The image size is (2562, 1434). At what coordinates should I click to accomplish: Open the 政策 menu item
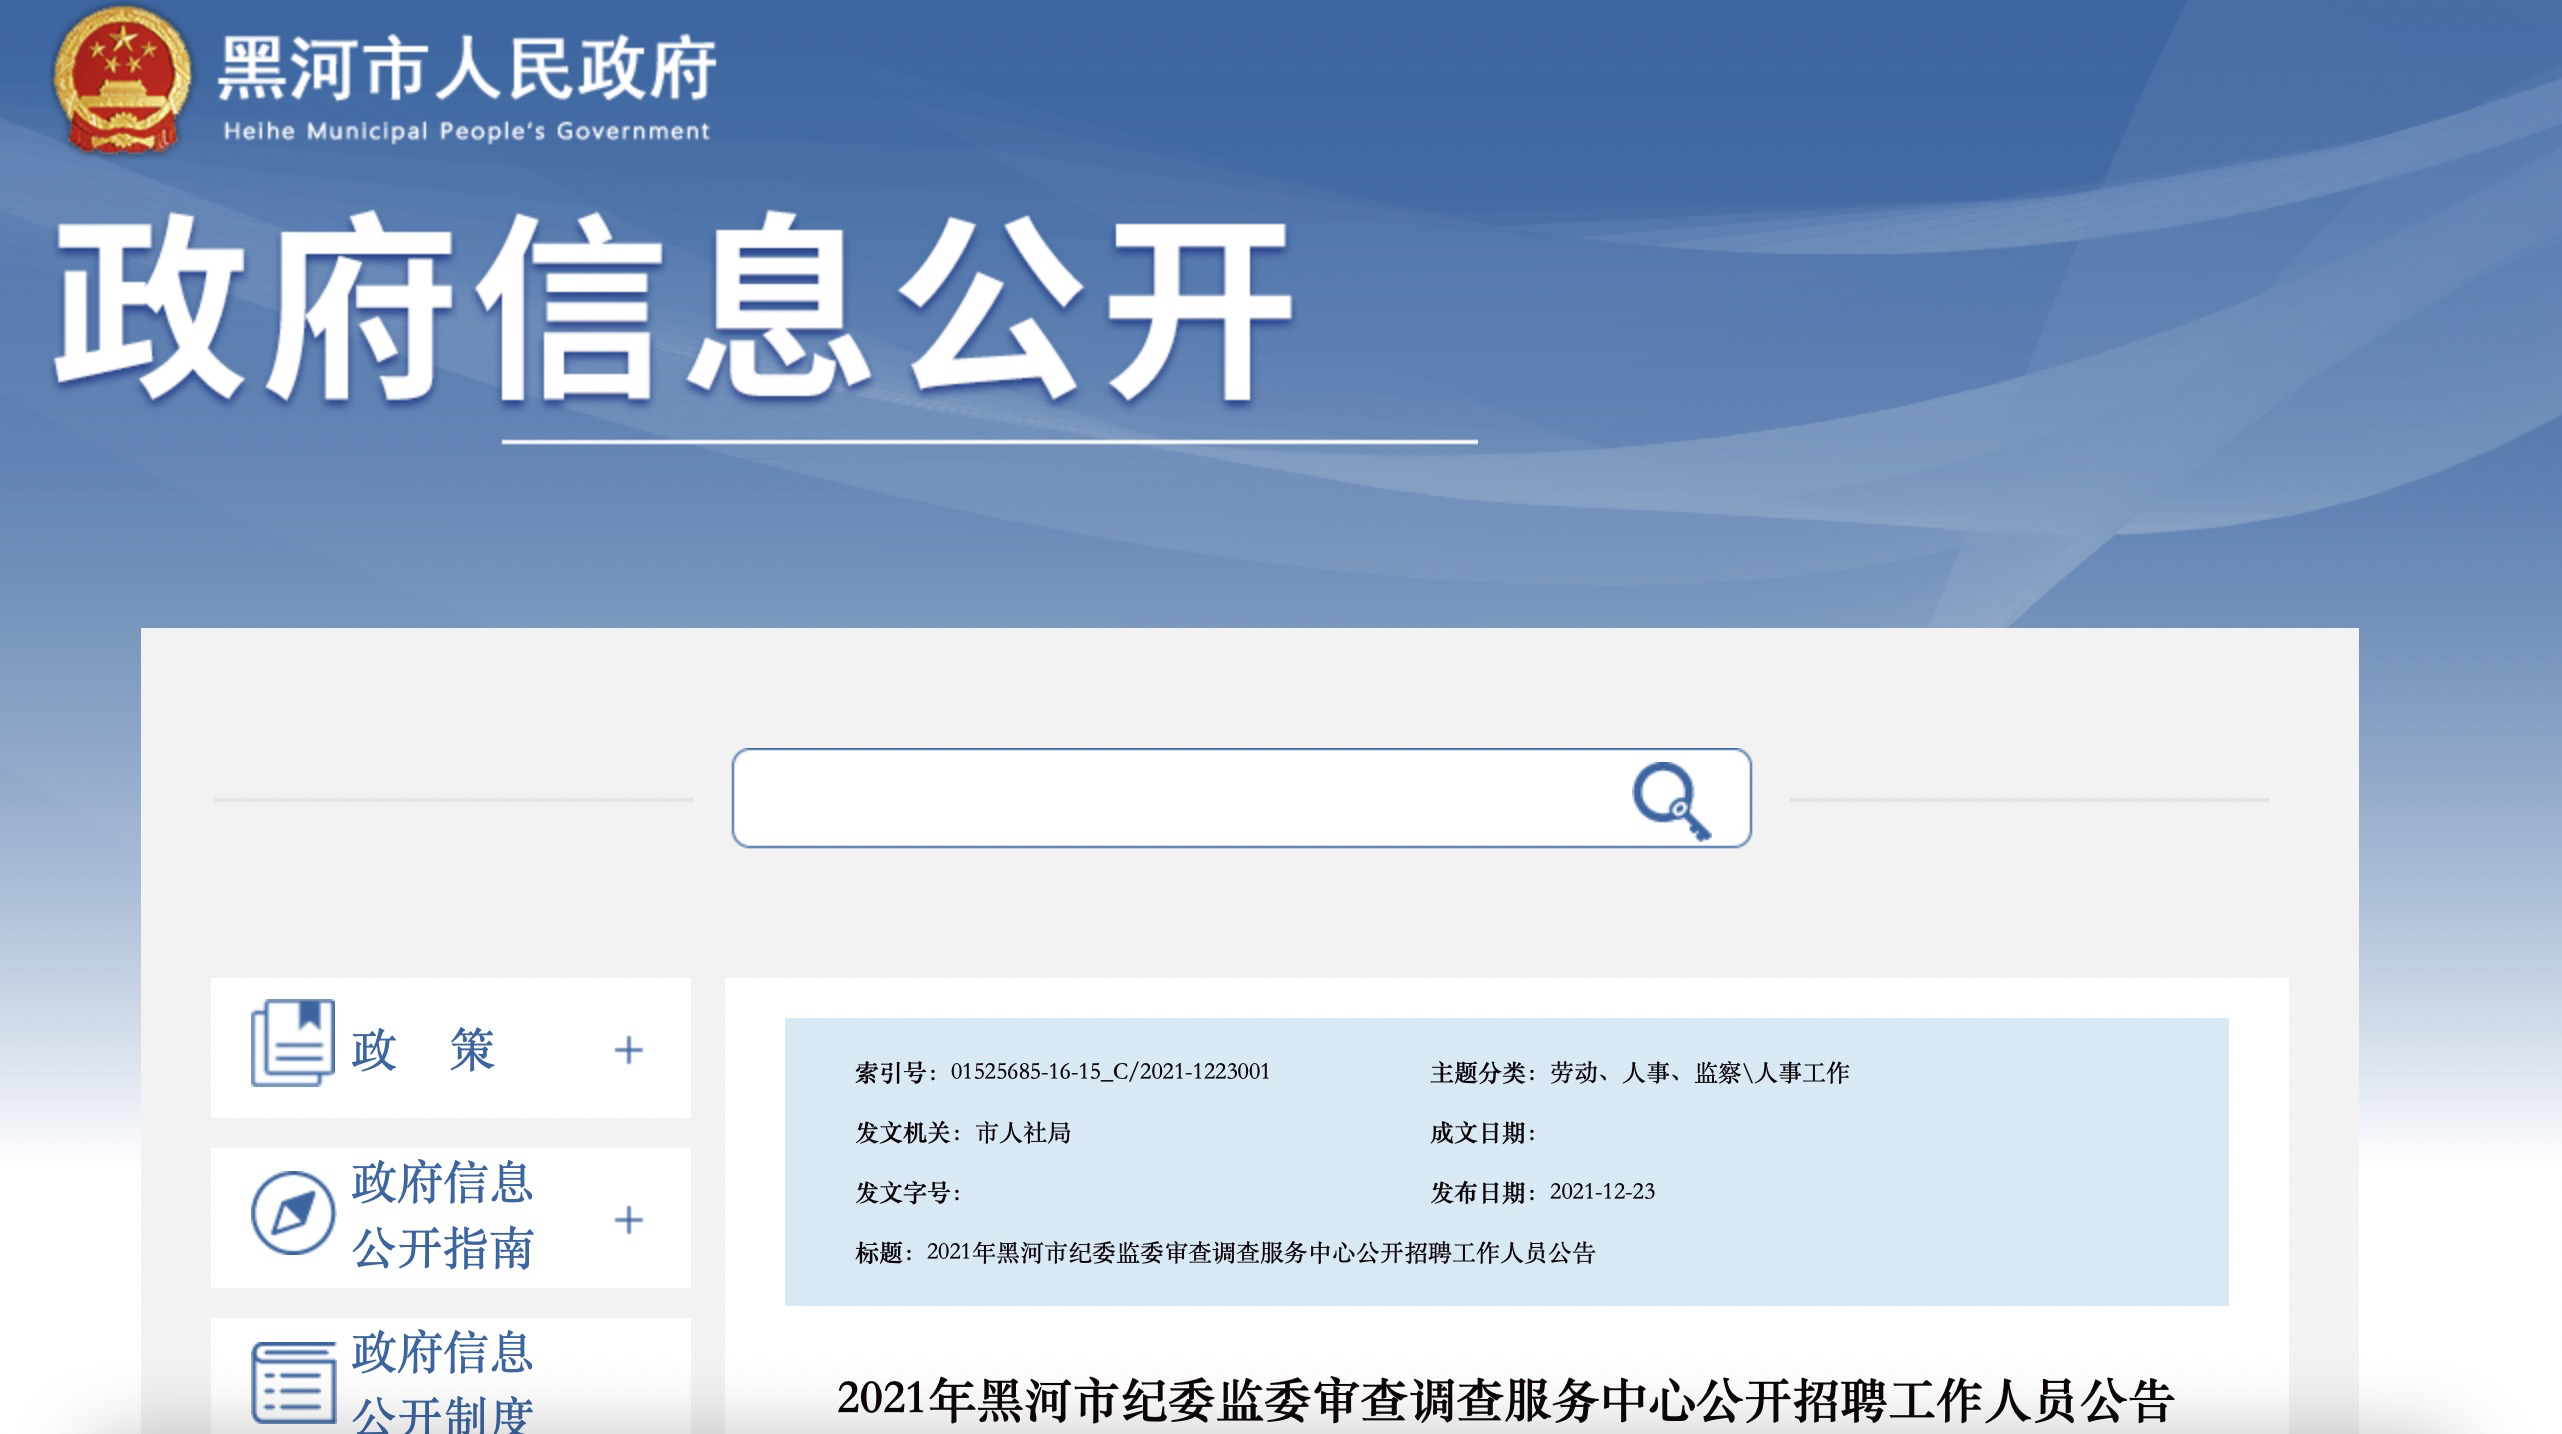coord(423,1050)
